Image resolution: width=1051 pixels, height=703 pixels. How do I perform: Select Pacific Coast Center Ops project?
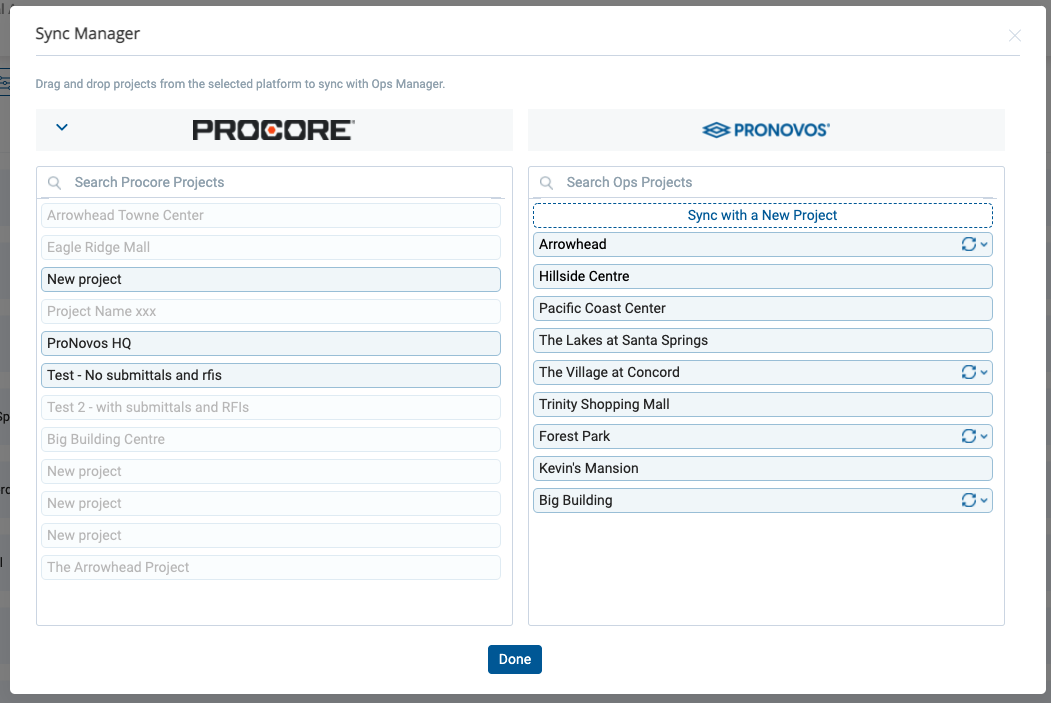[763, 308]
